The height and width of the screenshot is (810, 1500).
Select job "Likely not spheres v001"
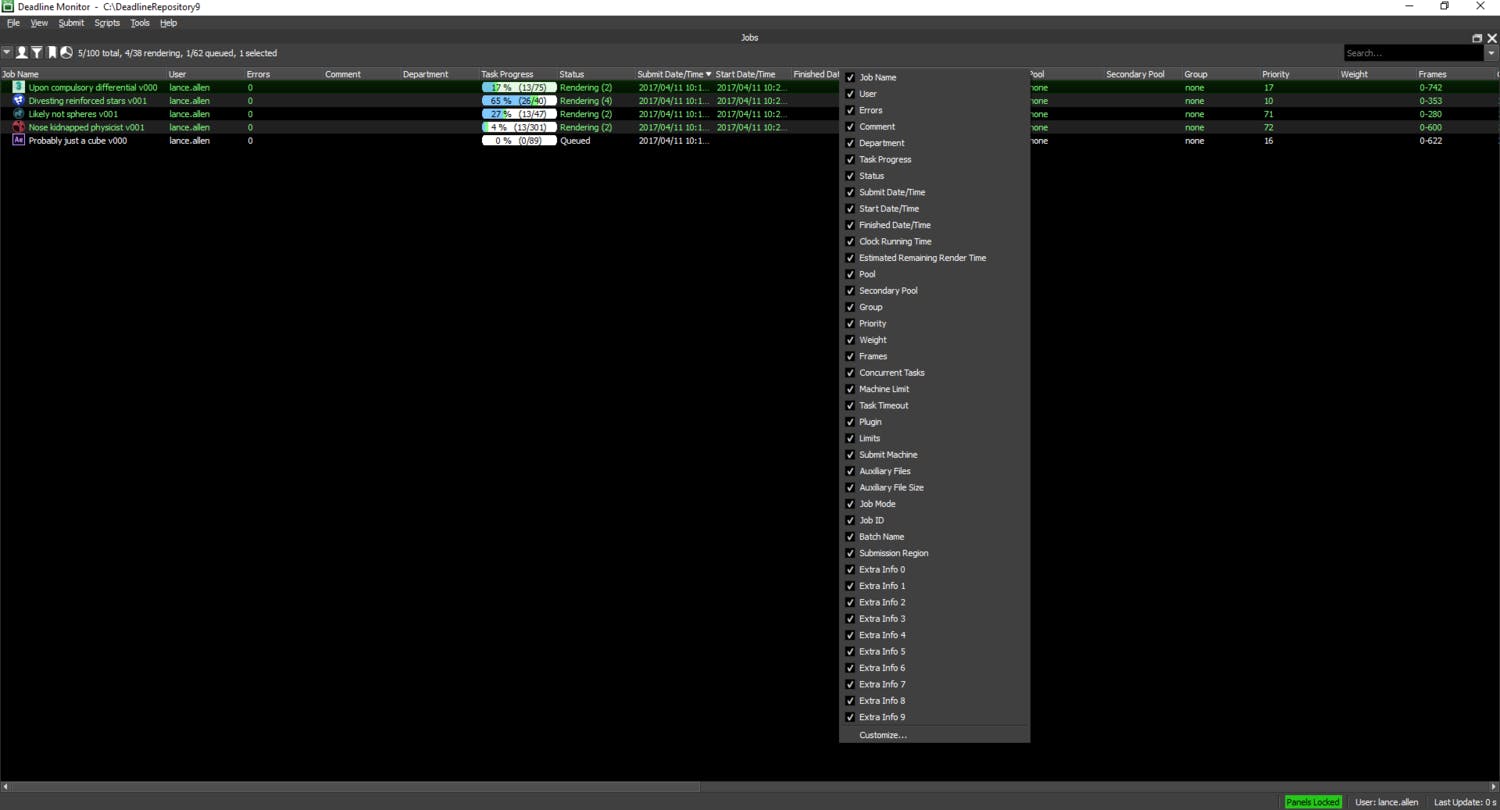pos(73,114)
